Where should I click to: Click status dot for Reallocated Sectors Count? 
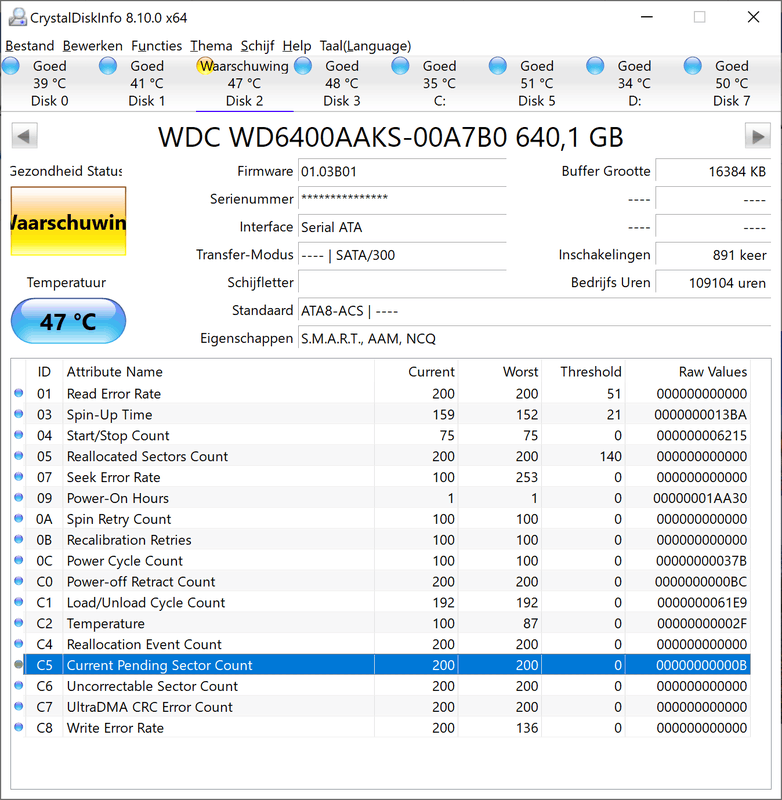click(x=19, y=456)
